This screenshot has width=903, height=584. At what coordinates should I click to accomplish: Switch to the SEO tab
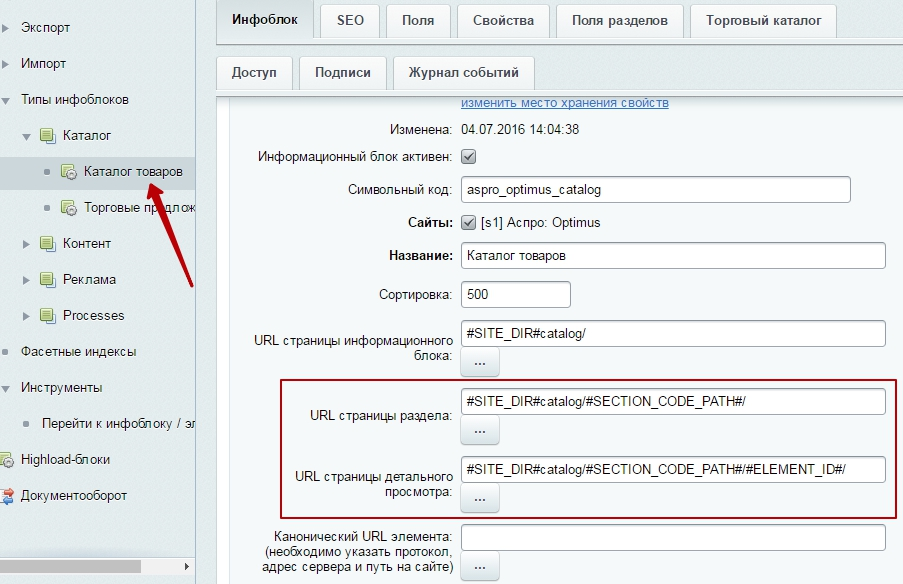pos(350,20)
